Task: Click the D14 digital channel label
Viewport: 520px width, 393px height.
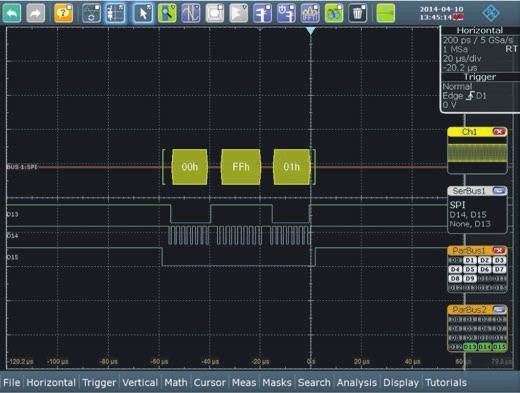Action: click(x=12, y=236)
